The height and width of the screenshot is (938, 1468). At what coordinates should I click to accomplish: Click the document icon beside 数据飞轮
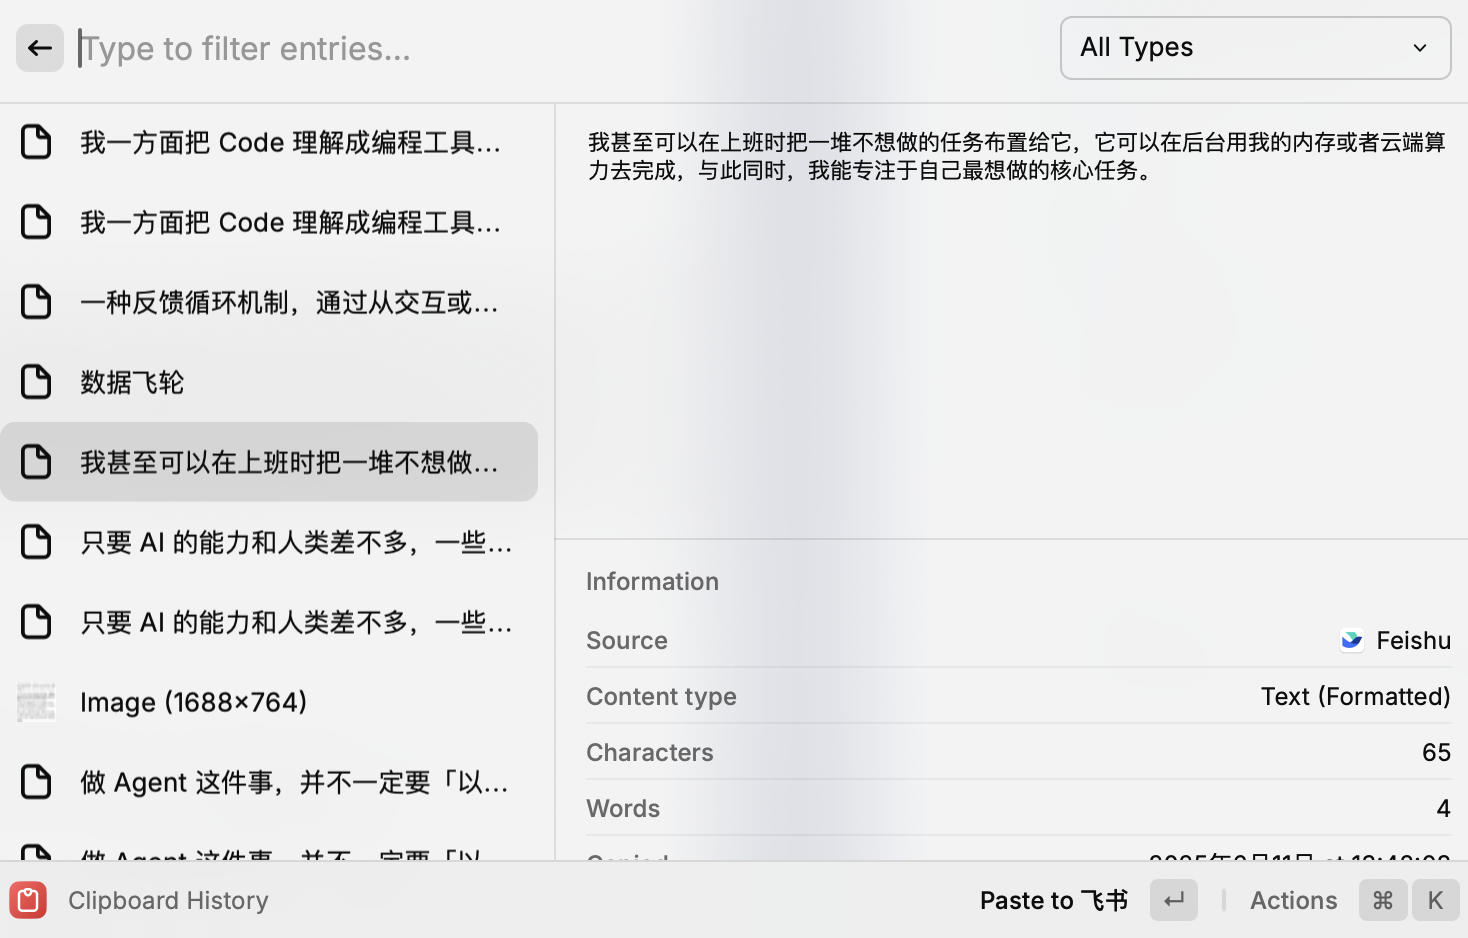pyautogui.click(x=36, y=381)
